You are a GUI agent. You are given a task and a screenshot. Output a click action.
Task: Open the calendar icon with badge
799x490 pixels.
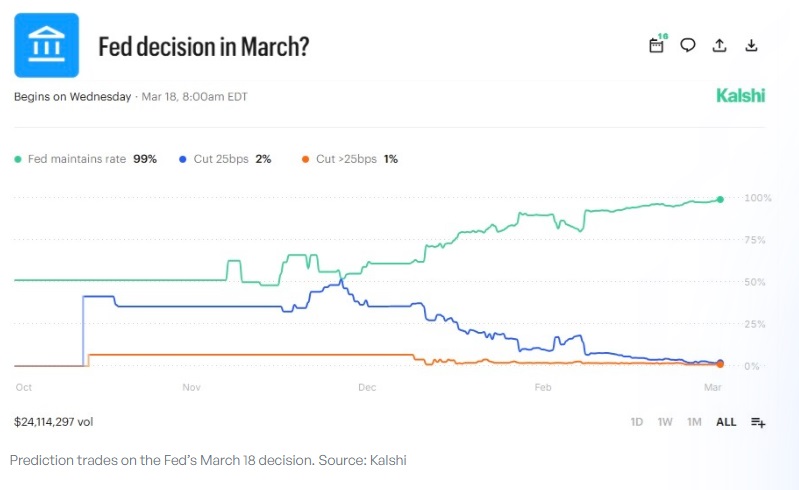click(657, 45)
